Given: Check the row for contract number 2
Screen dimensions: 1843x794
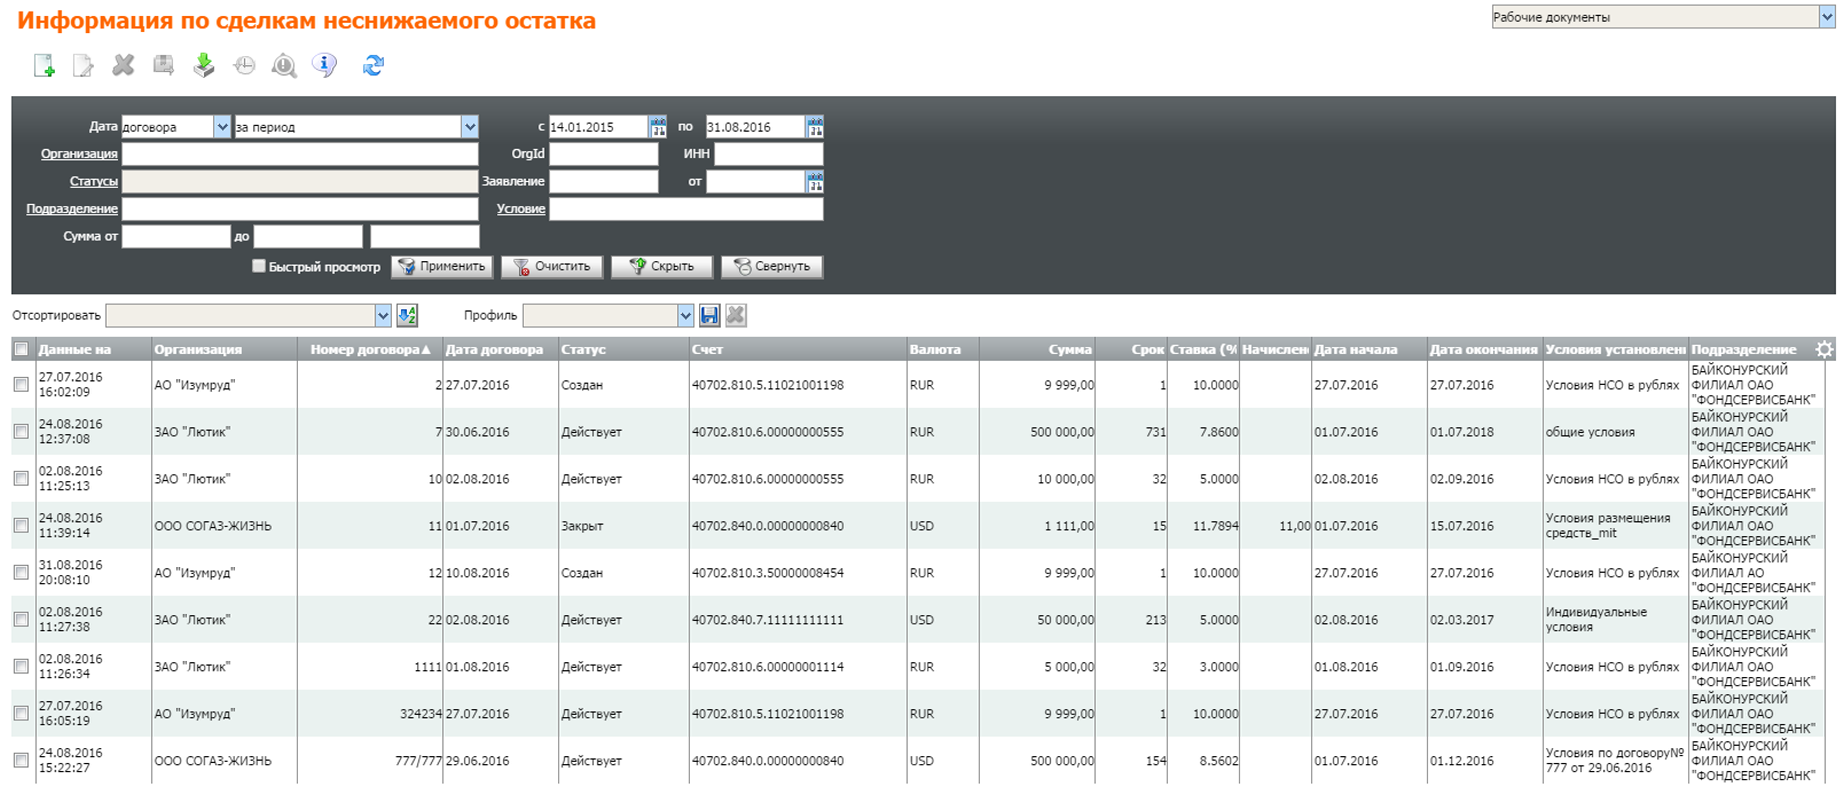Looking at the screenshot, I should (x=21, y=385).
